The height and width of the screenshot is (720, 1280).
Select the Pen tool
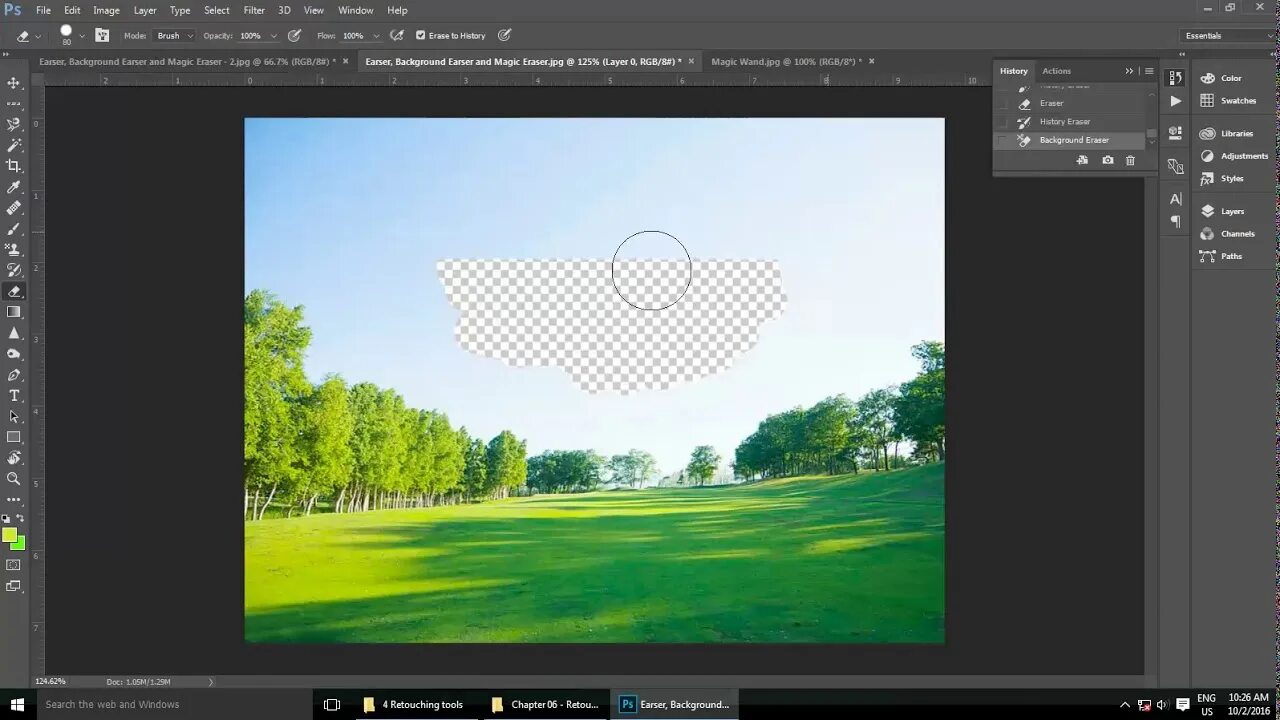[14, 375]
